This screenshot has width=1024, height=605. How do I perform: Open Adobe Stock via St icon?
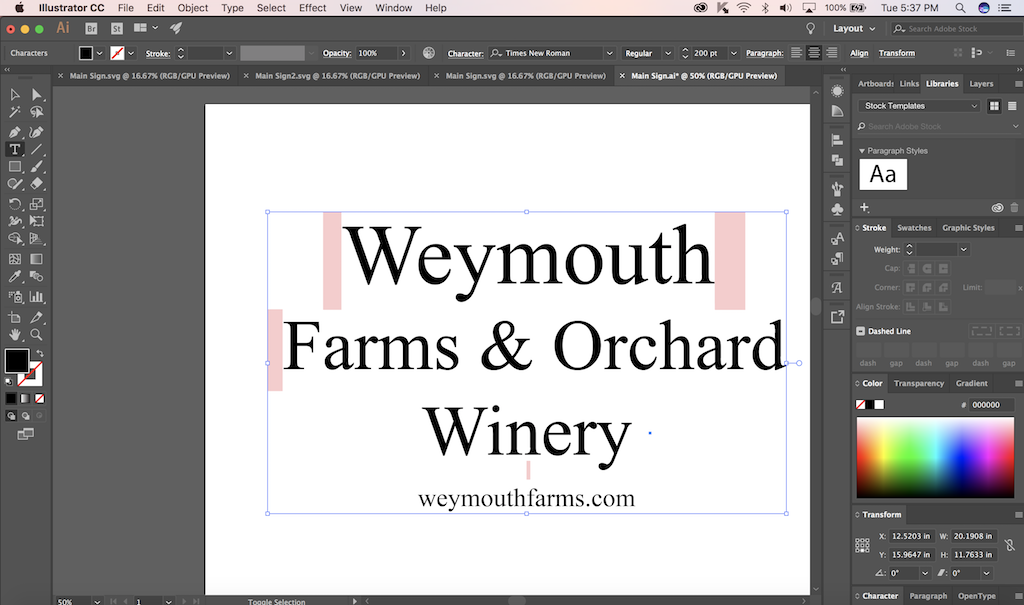coord(117,29)
